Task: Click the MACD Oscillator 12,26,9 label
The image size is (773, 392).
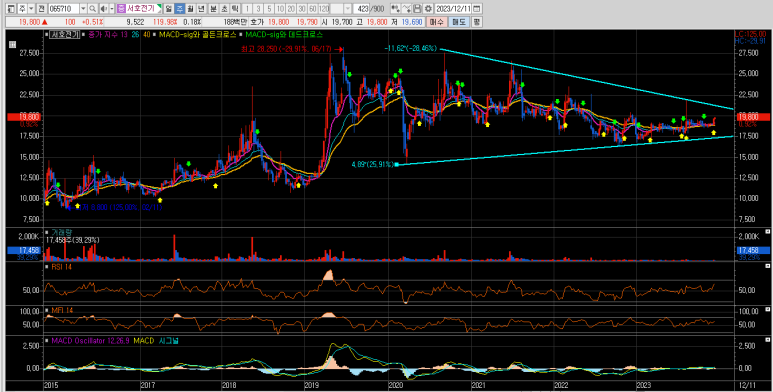Action: click(91, 341)
